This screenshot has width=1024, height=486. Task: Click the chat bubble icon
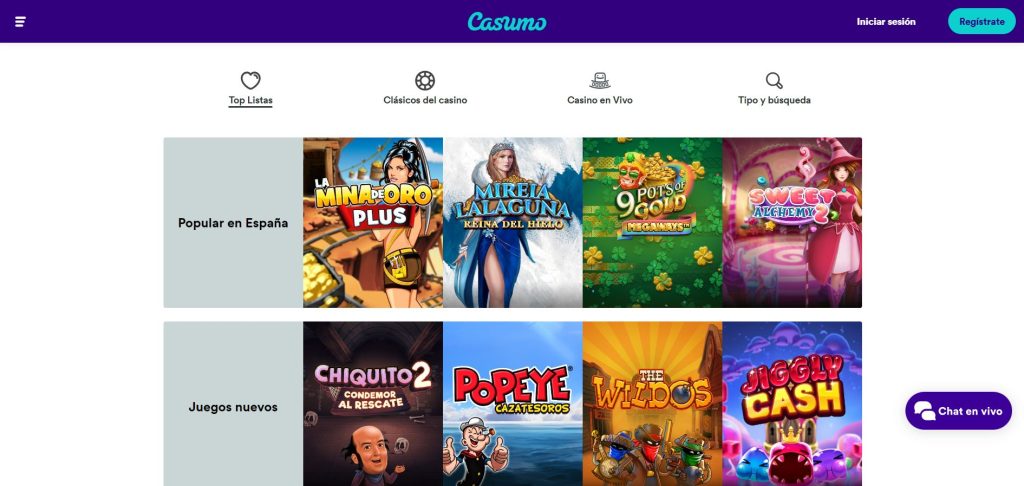click(x=924, y=411)
